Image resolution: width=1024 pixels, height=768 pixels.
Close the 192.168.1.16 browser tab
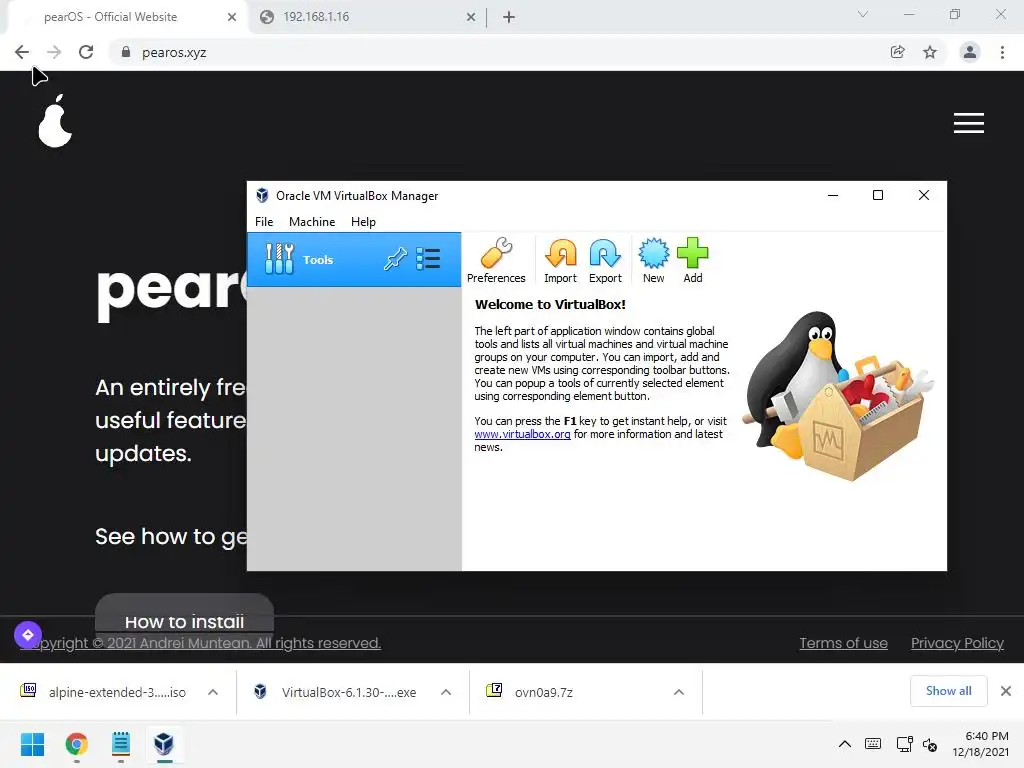pyautogui.click(x=471, y=17)
